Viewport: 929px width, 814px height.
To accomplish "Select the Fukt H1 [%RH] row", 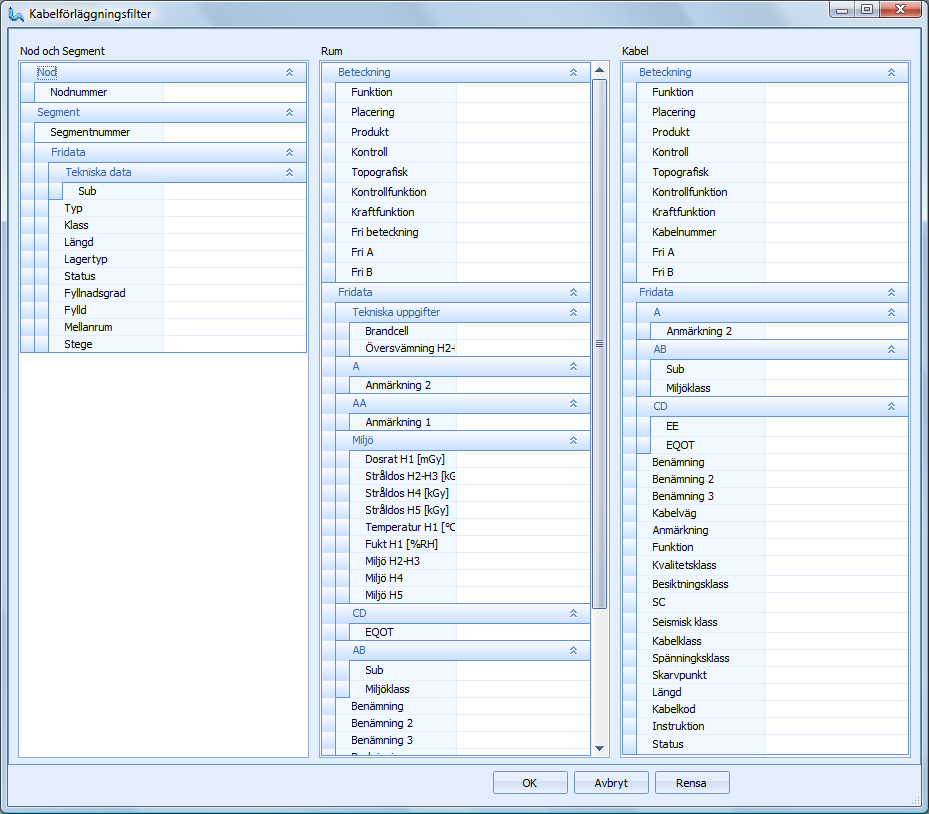I will tap(470, 544).
